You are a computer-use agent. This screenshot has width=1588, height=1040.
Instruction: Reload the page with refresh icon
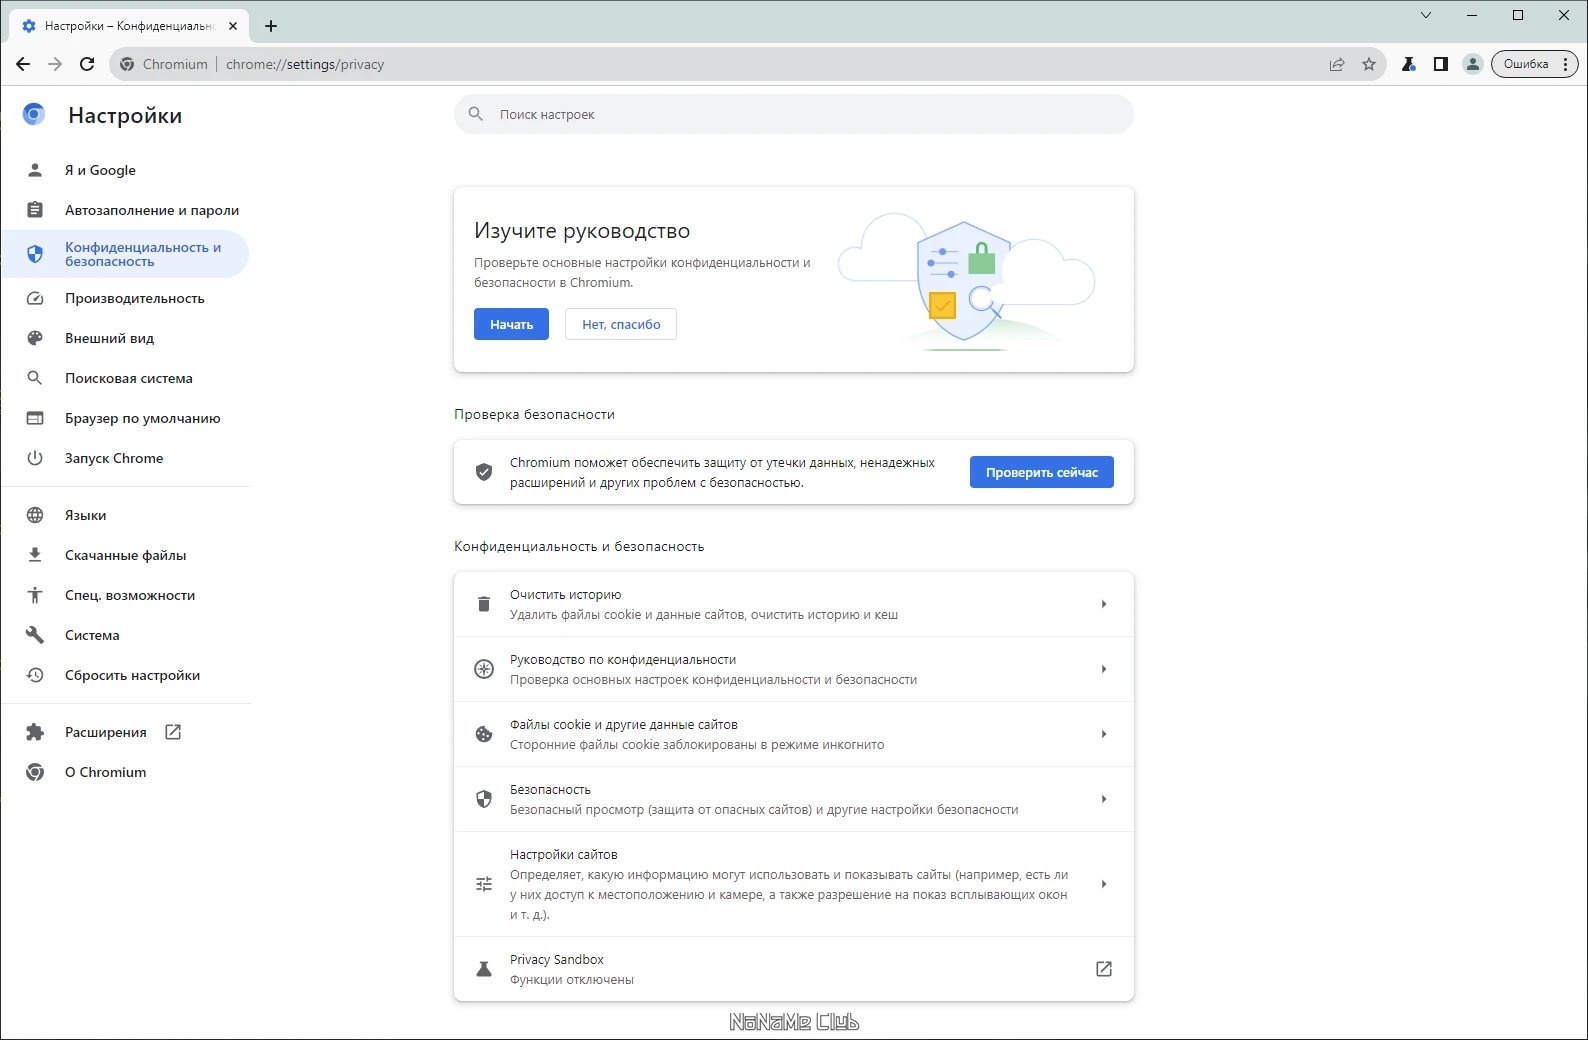(87, 64)
